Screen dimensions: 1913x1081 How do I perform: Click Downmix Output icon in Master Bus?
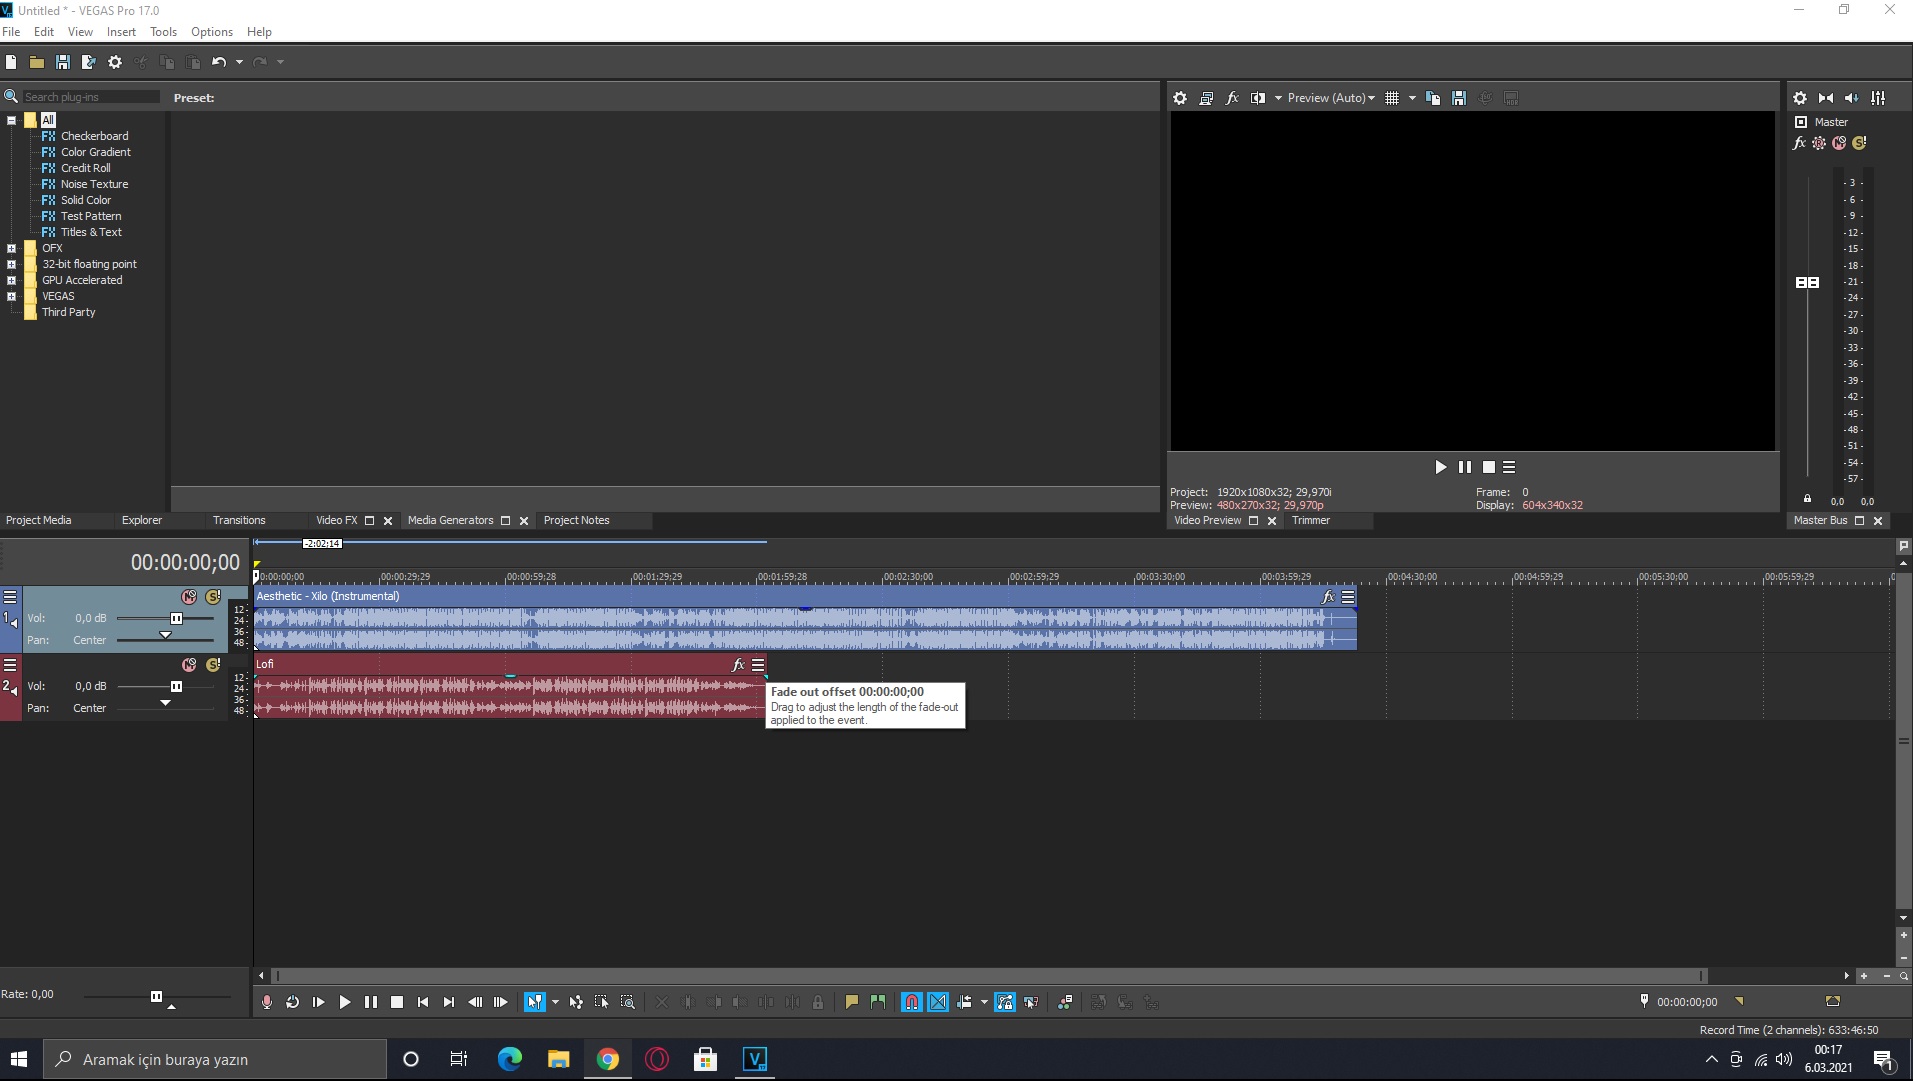click(x=1826, y=98)
